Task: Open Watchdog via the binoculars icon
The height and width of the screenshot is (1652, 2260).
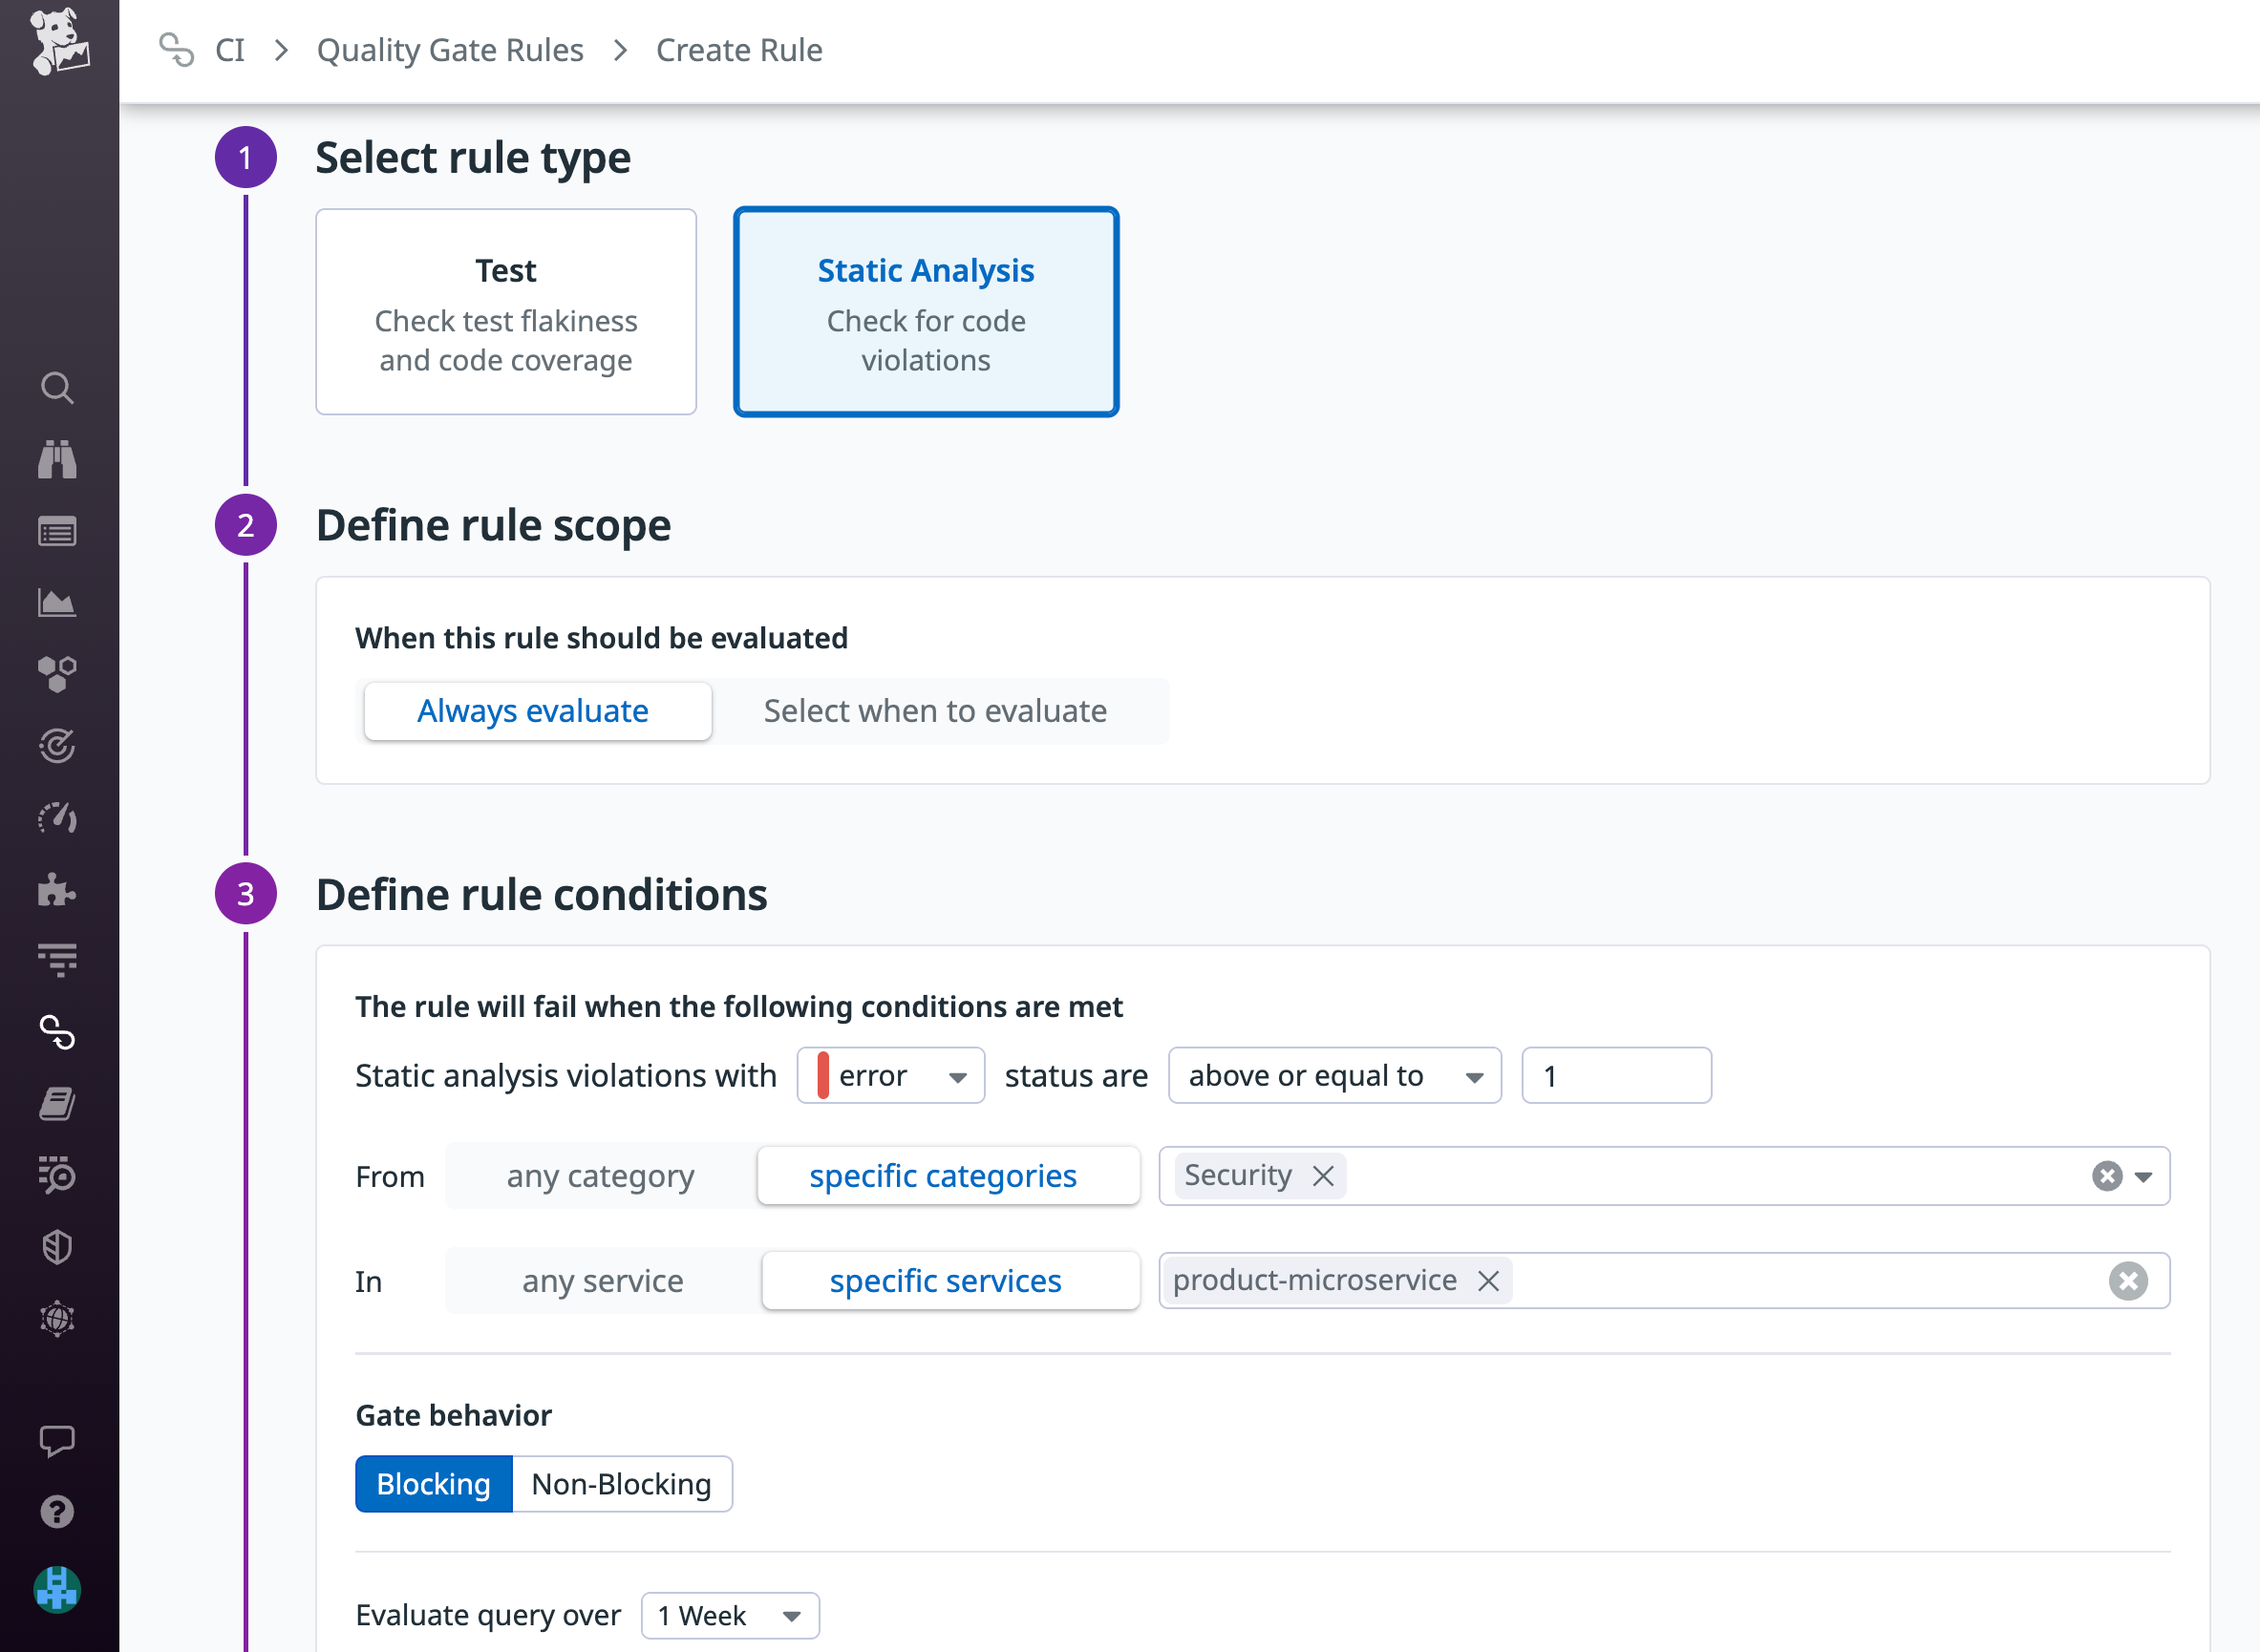Action: [x=57, y=459]
